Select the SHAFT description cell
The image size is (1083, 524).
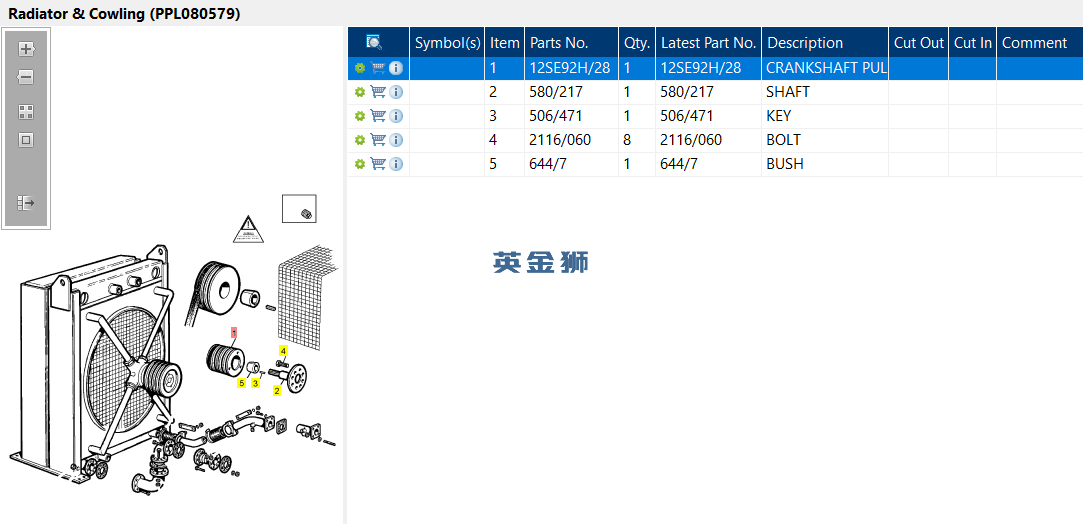[x=825, y=92]
